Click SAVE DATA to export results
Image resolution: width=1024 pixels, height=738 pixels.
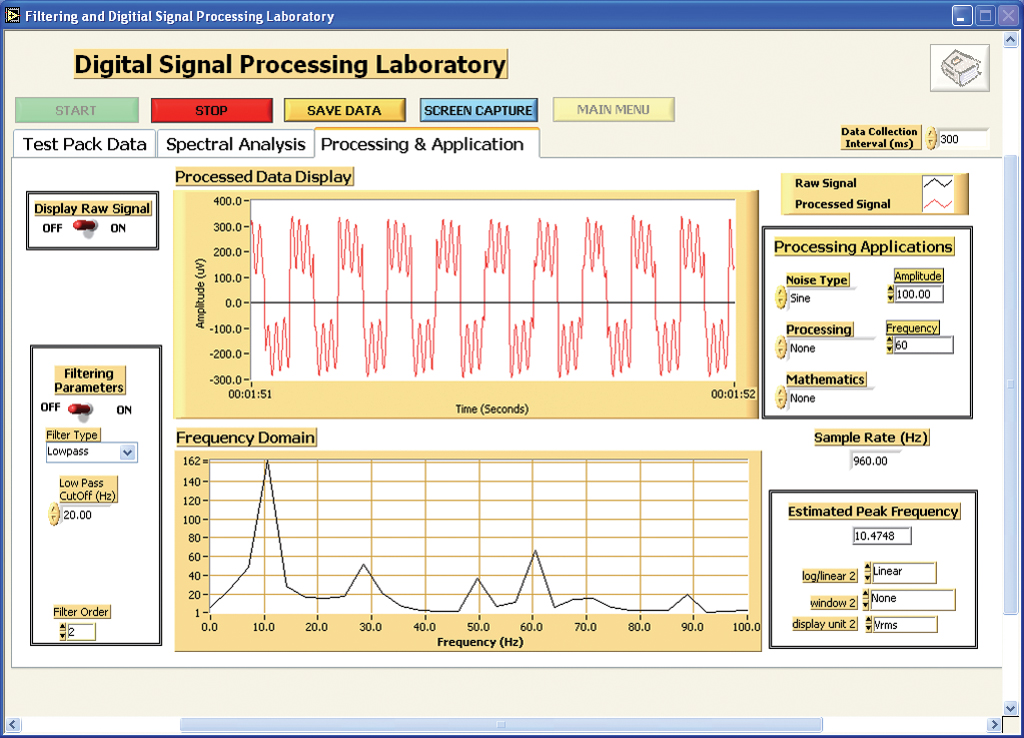[x=344, y=110]
